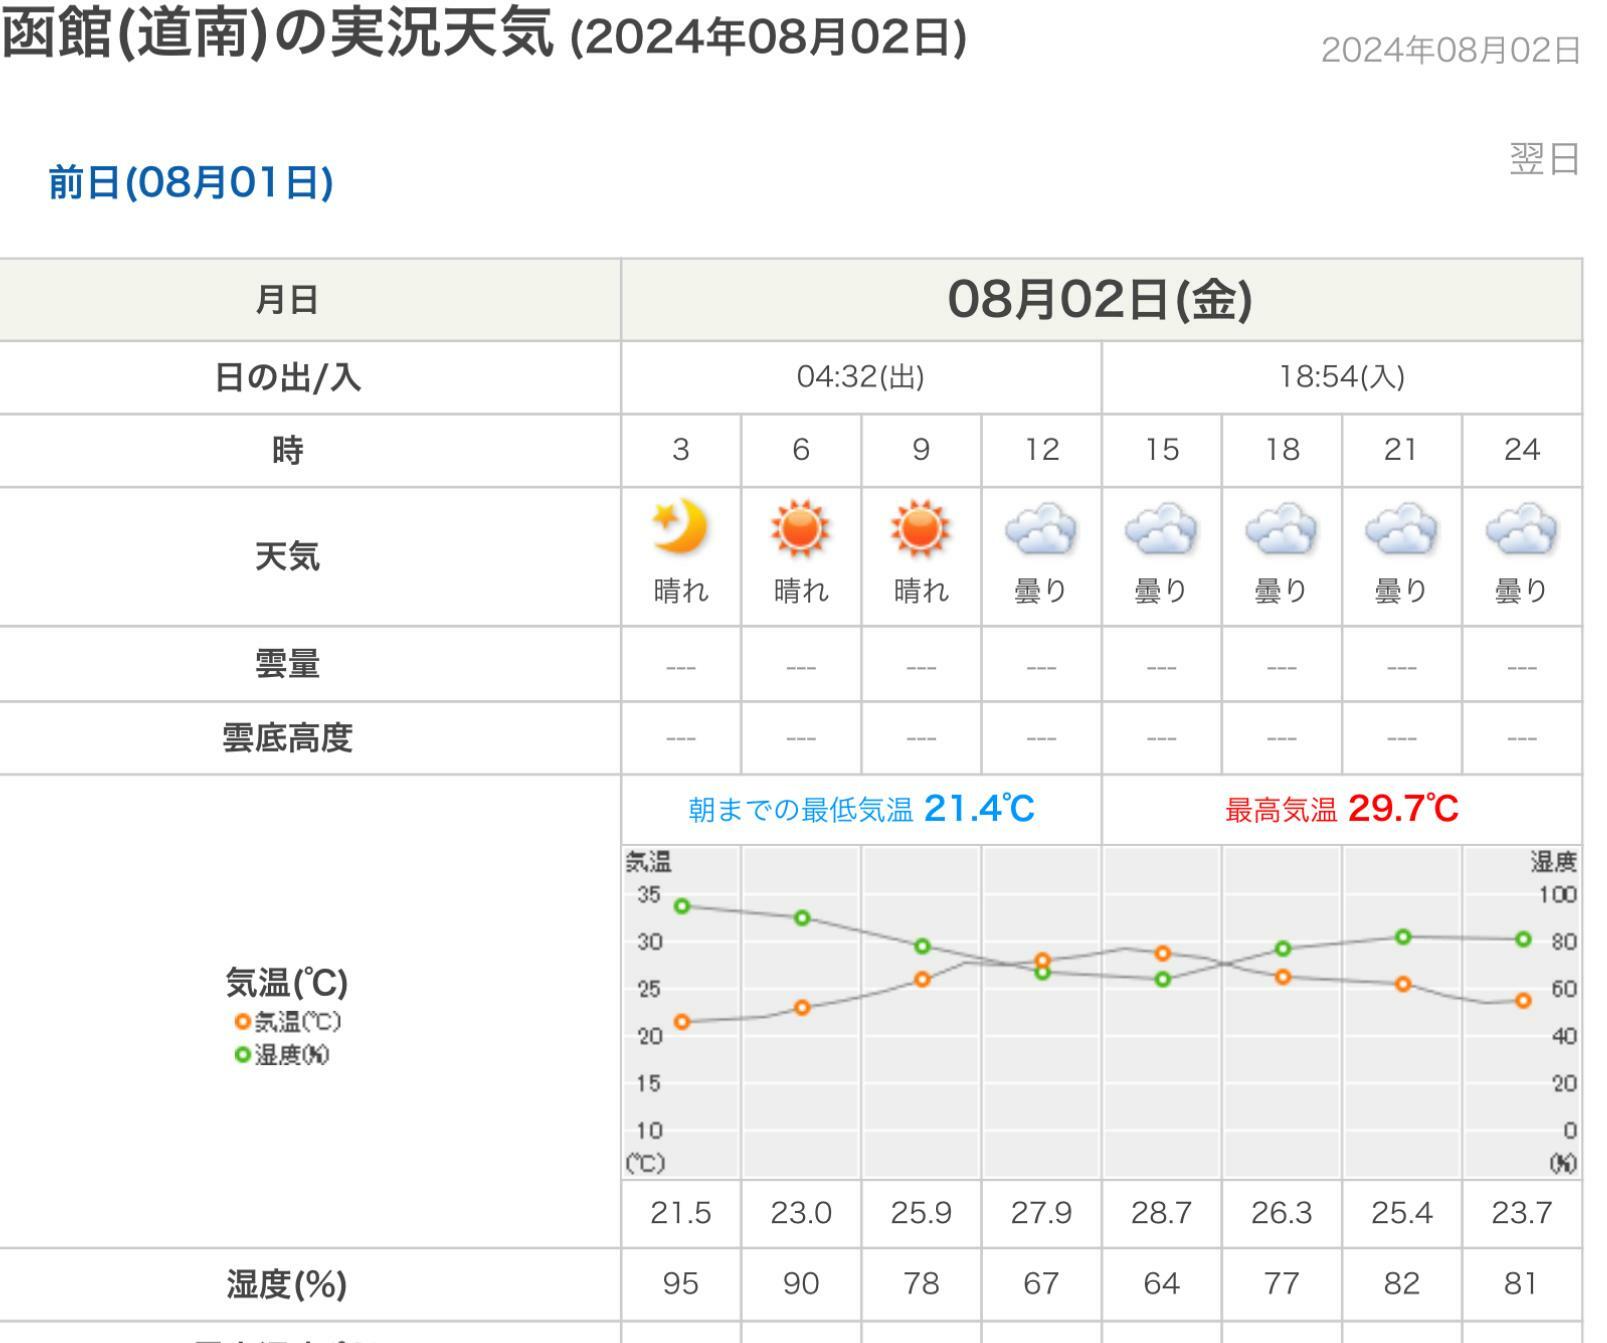This screenshot has height=1343, width=1607.
Task: Click sunset time 18:54(入)
Action: 1341,377
